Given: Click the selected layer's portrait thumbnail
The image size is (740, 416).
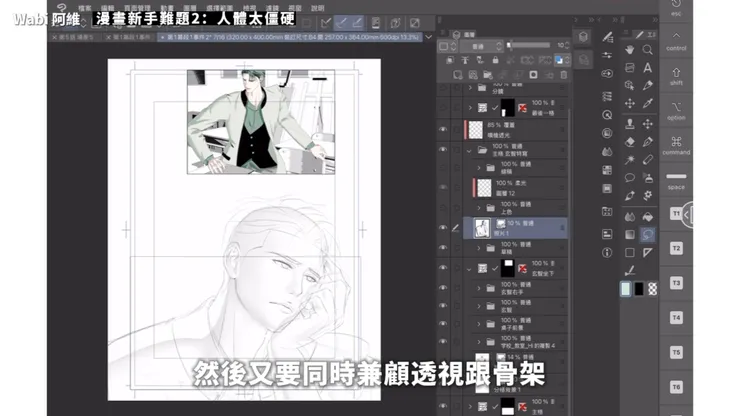Looking at the screenshot, I should (482, 228).
